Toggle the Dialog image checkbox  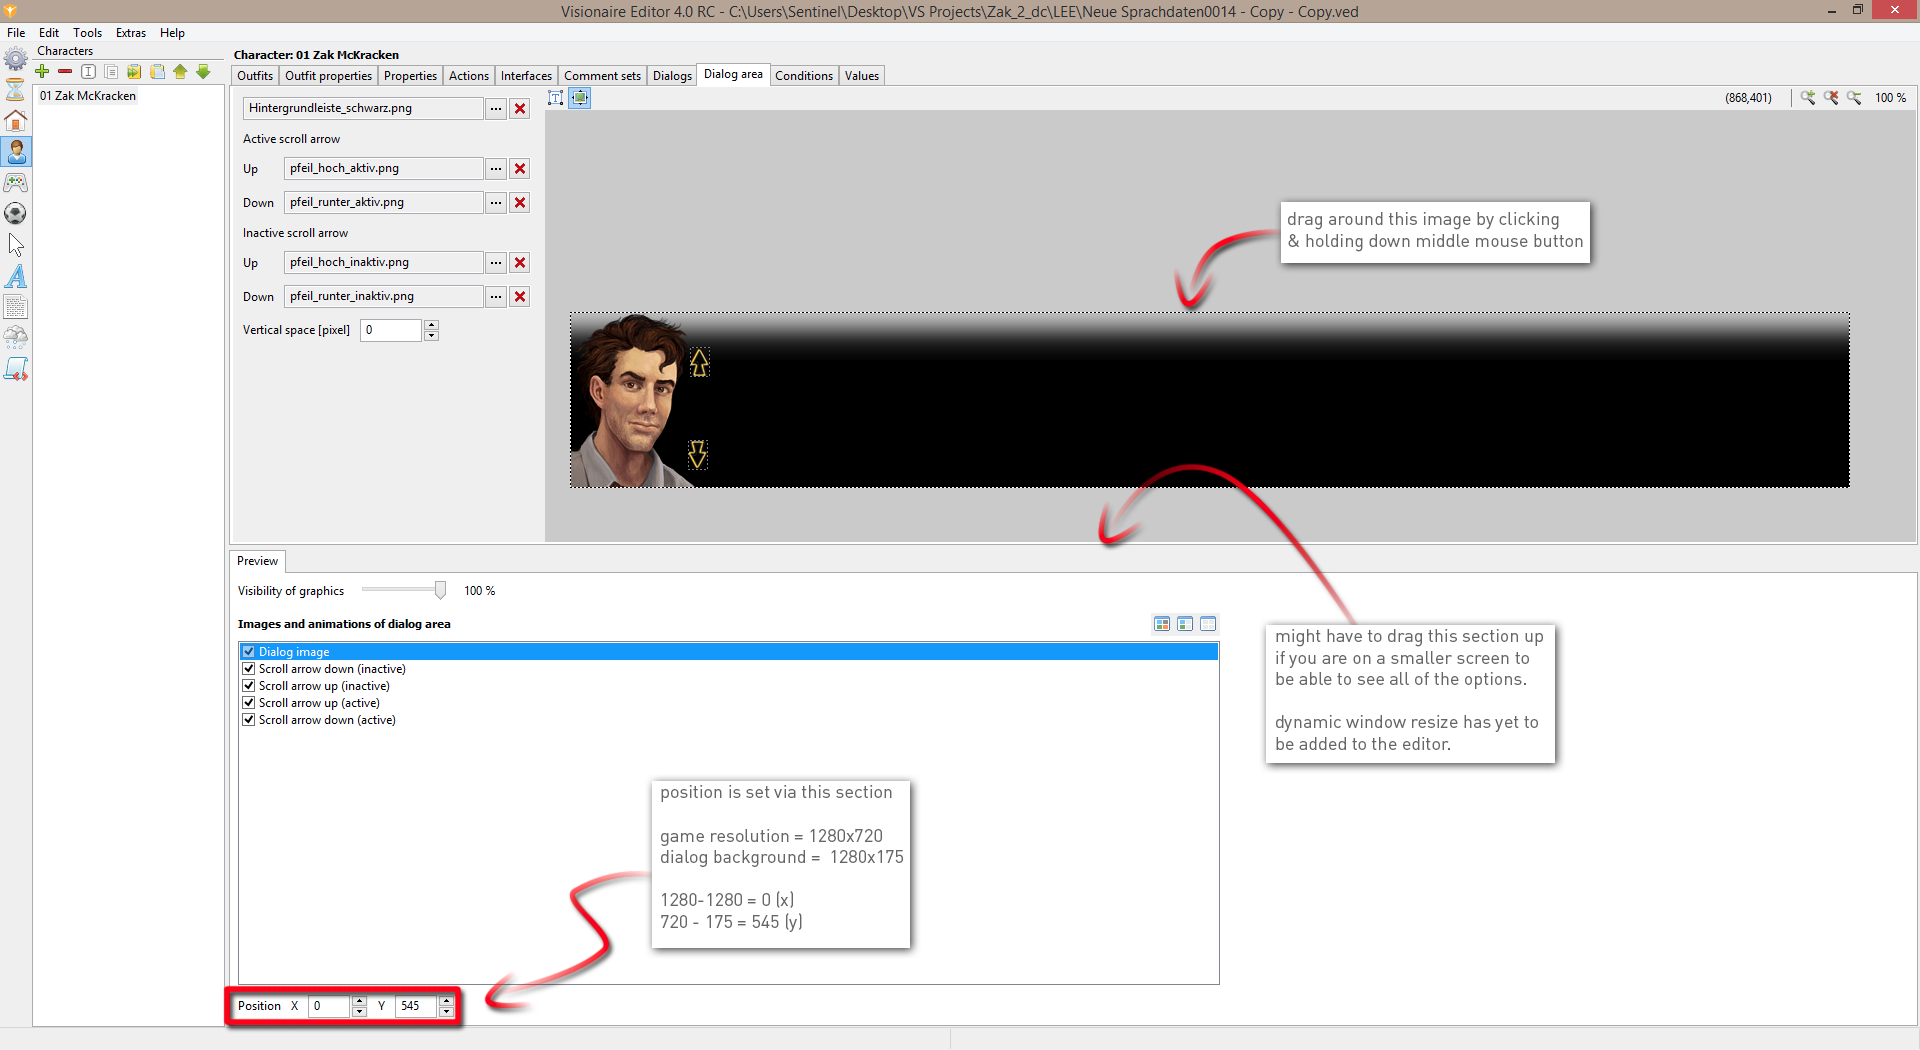[249, 651]
